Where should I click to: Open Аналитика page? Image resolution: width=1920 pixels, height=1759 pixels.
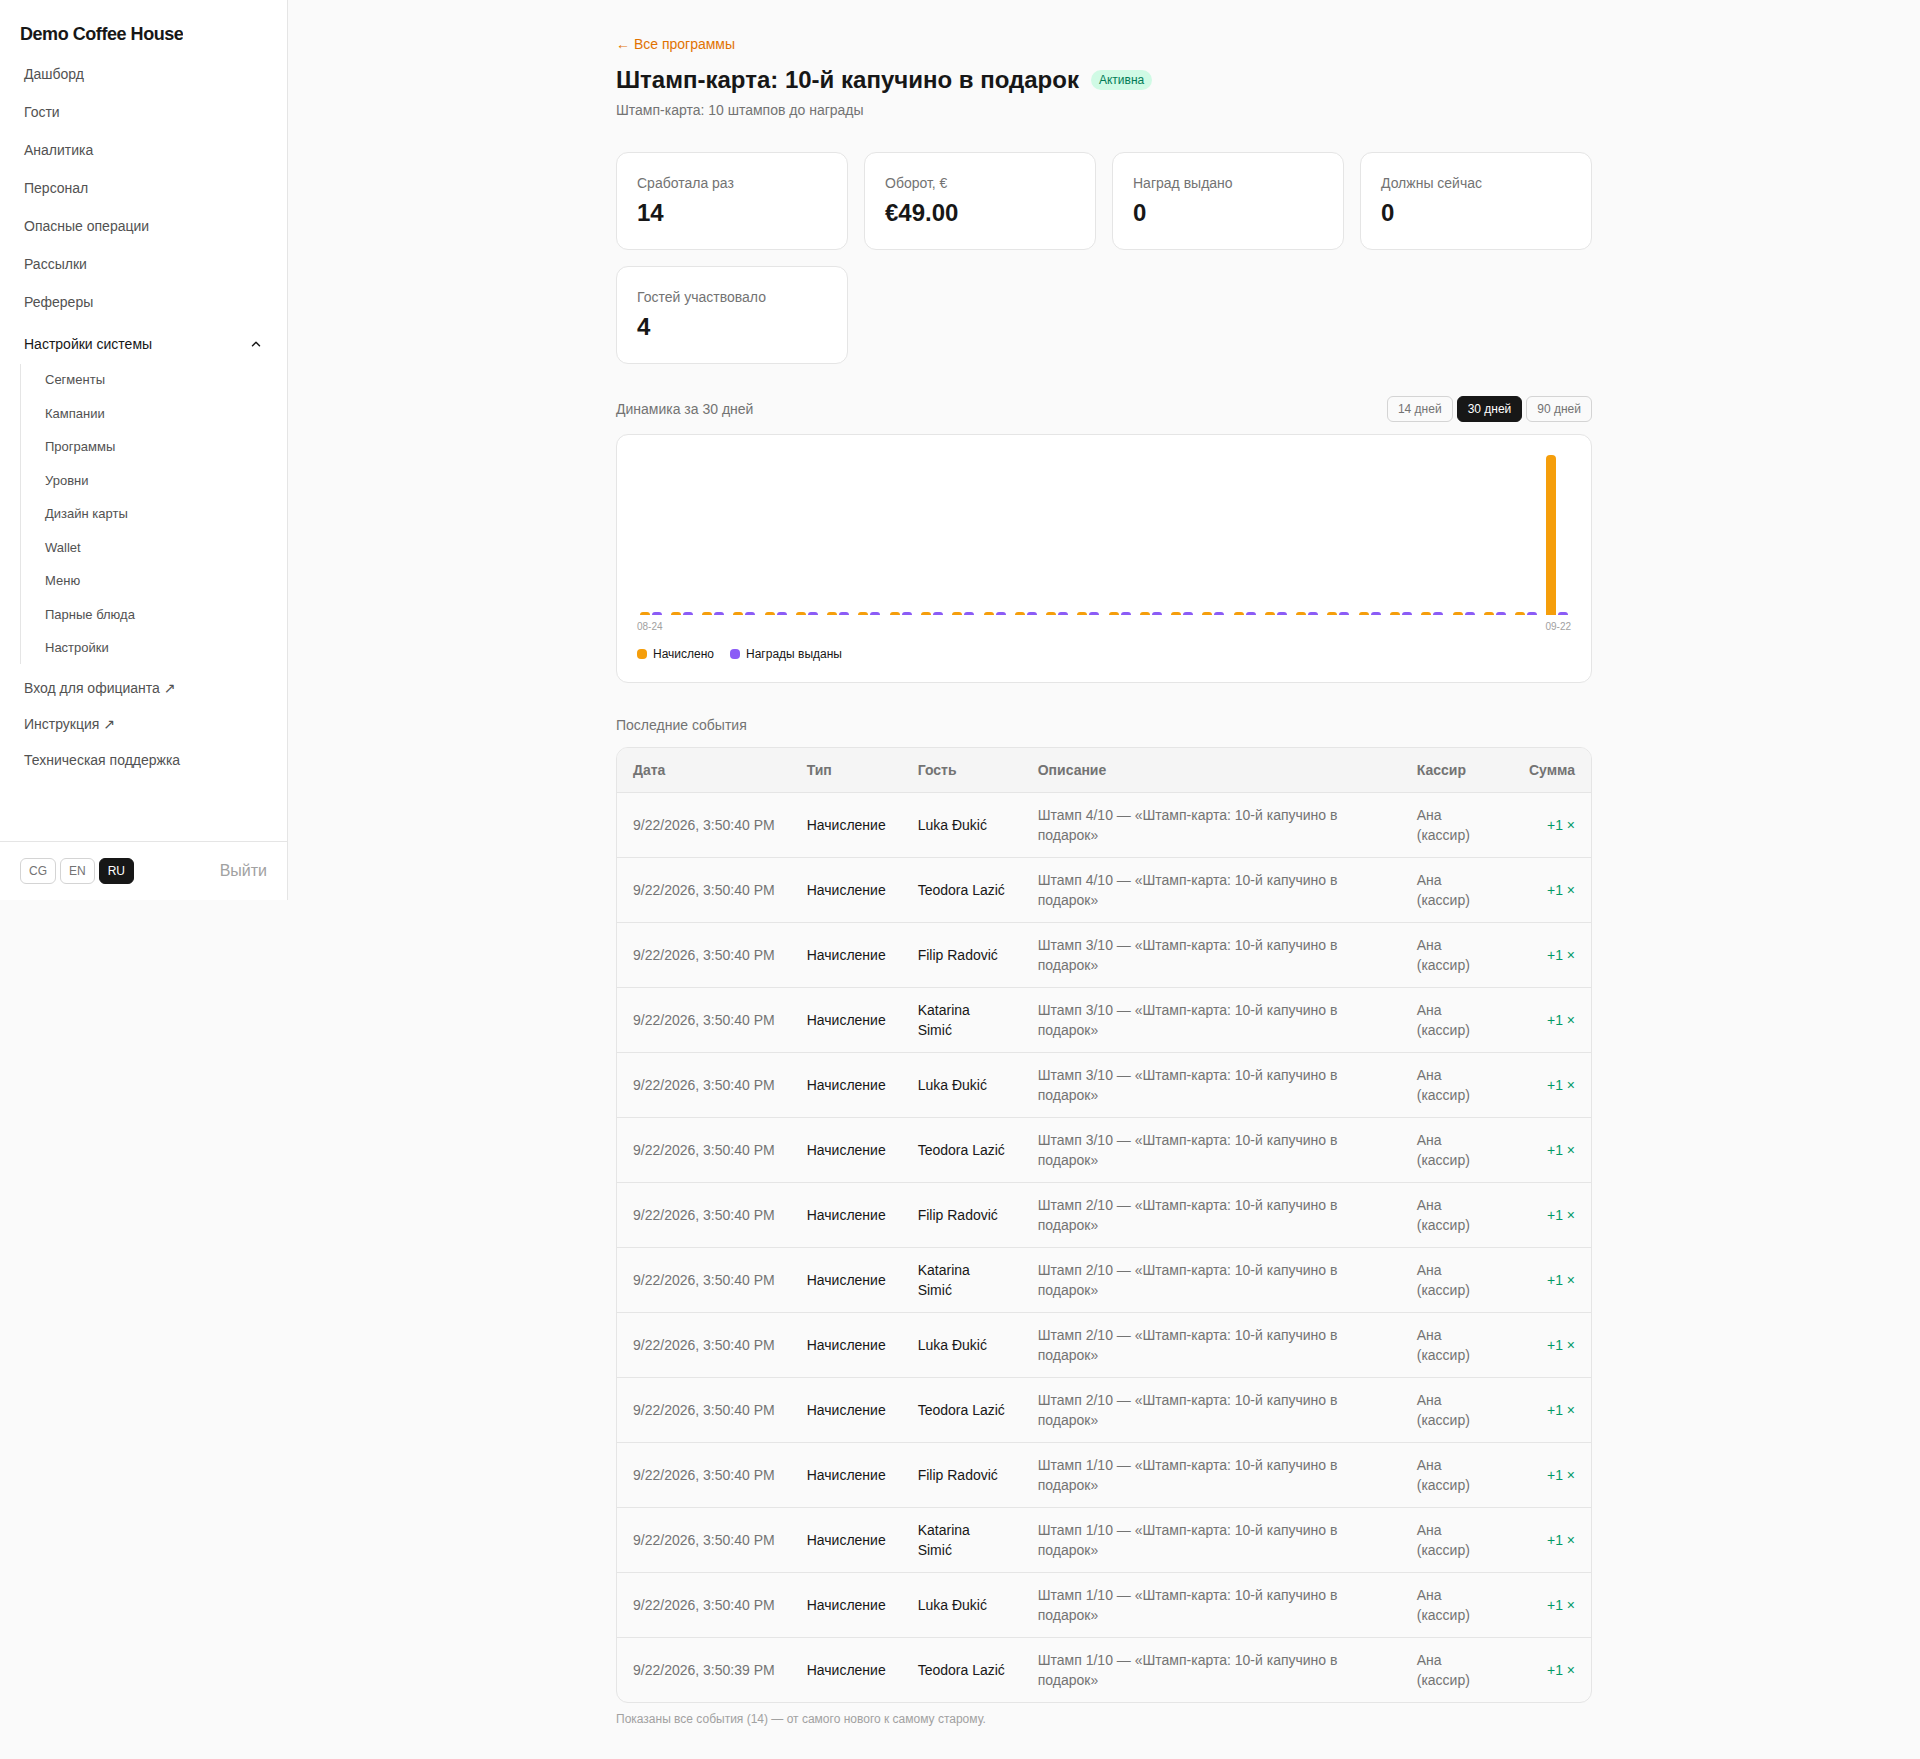59,150
